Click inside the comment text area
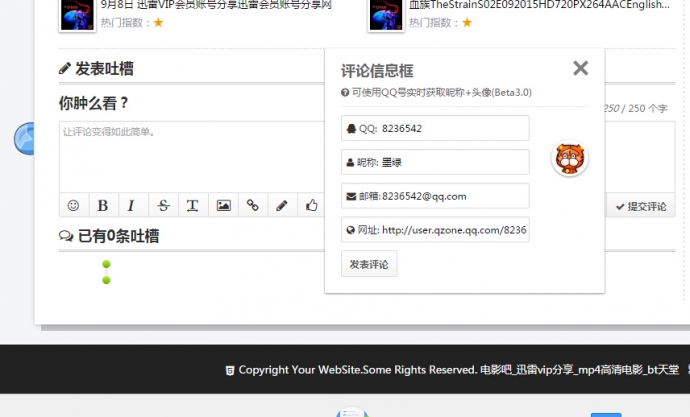The width and height of the screenshot is (690, 417). (190, 155)
